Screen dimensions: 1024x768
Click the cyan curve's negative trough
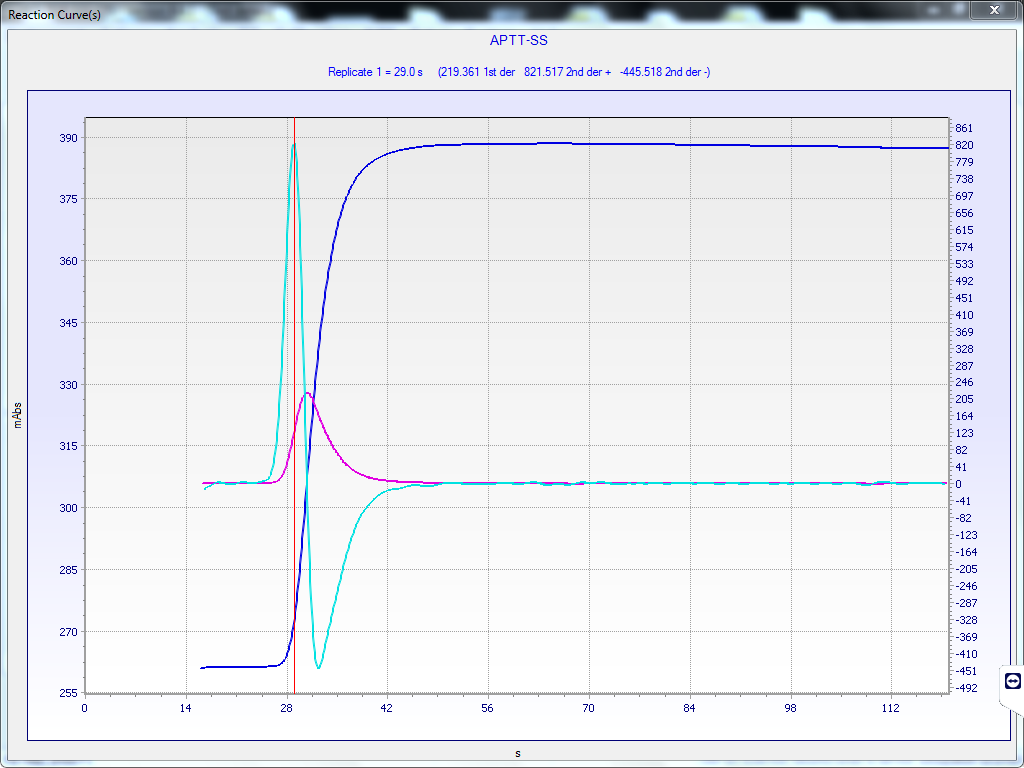pyautogui.click(x=318, y=667)
